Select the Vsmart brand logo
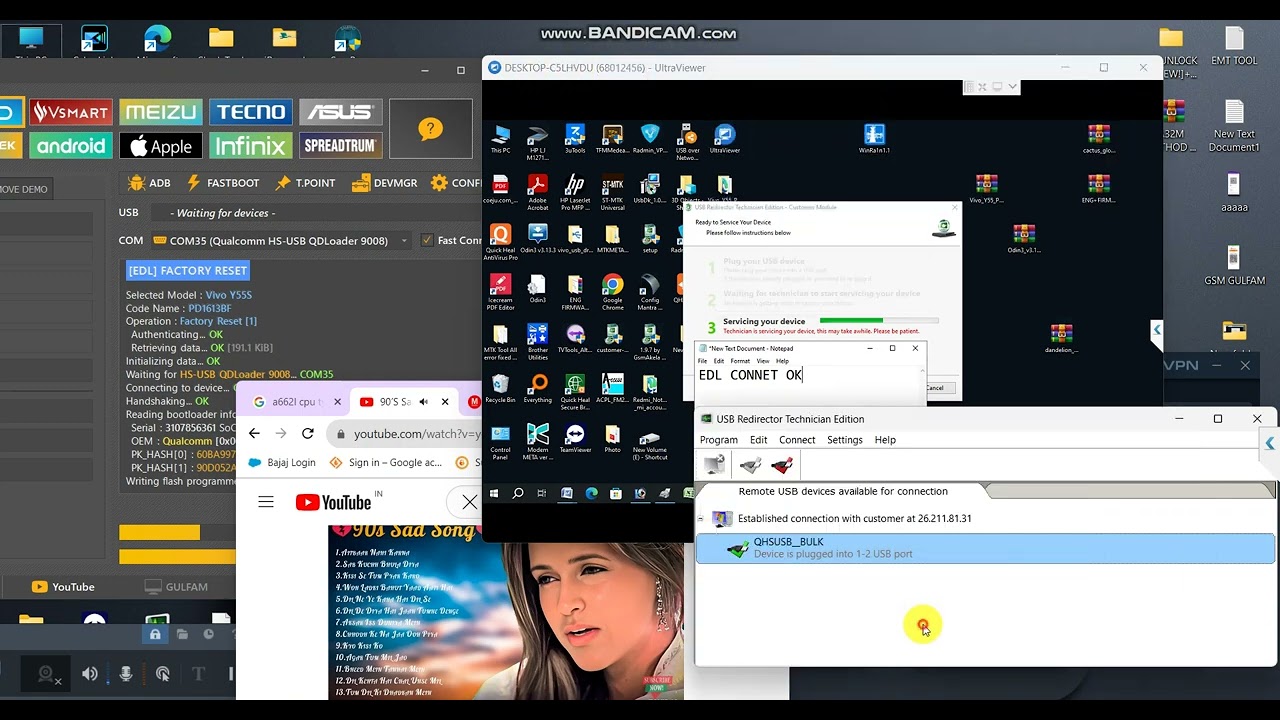This screenshot has height=720, width=1280. [x=70, y=112]
